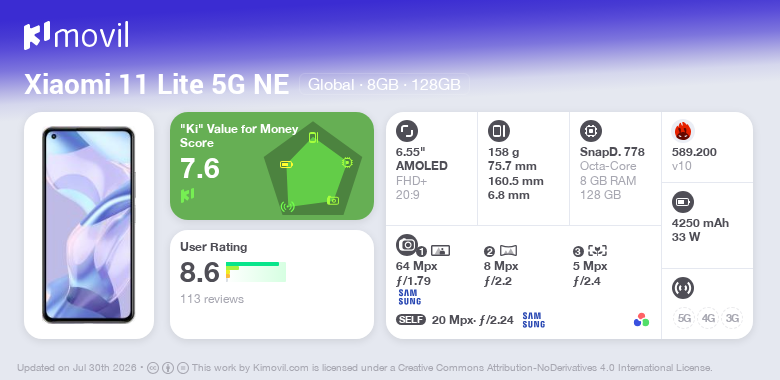Click the Xiaomi 11 Lite phone image

(89, 225)
